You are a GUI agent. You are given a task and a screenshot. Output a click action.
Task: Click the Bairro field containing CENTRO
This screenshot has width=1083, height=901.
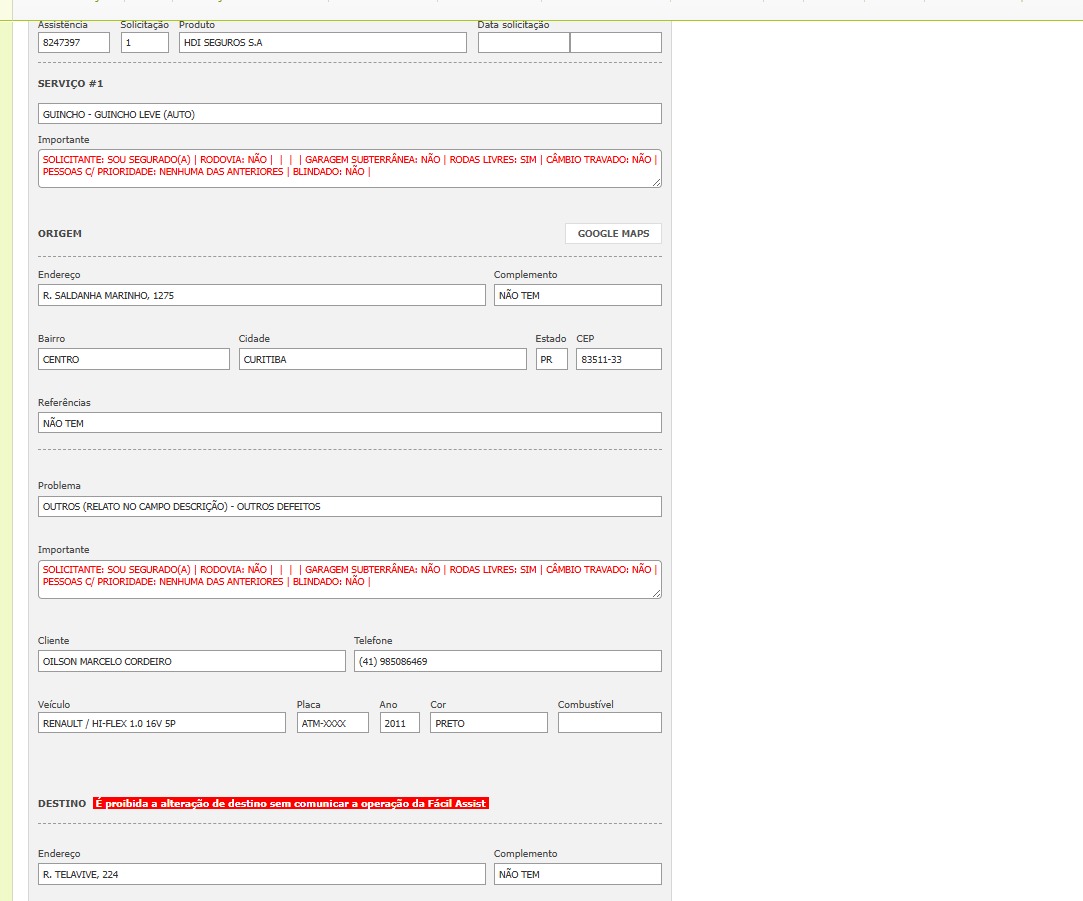[x=134, y=360]
